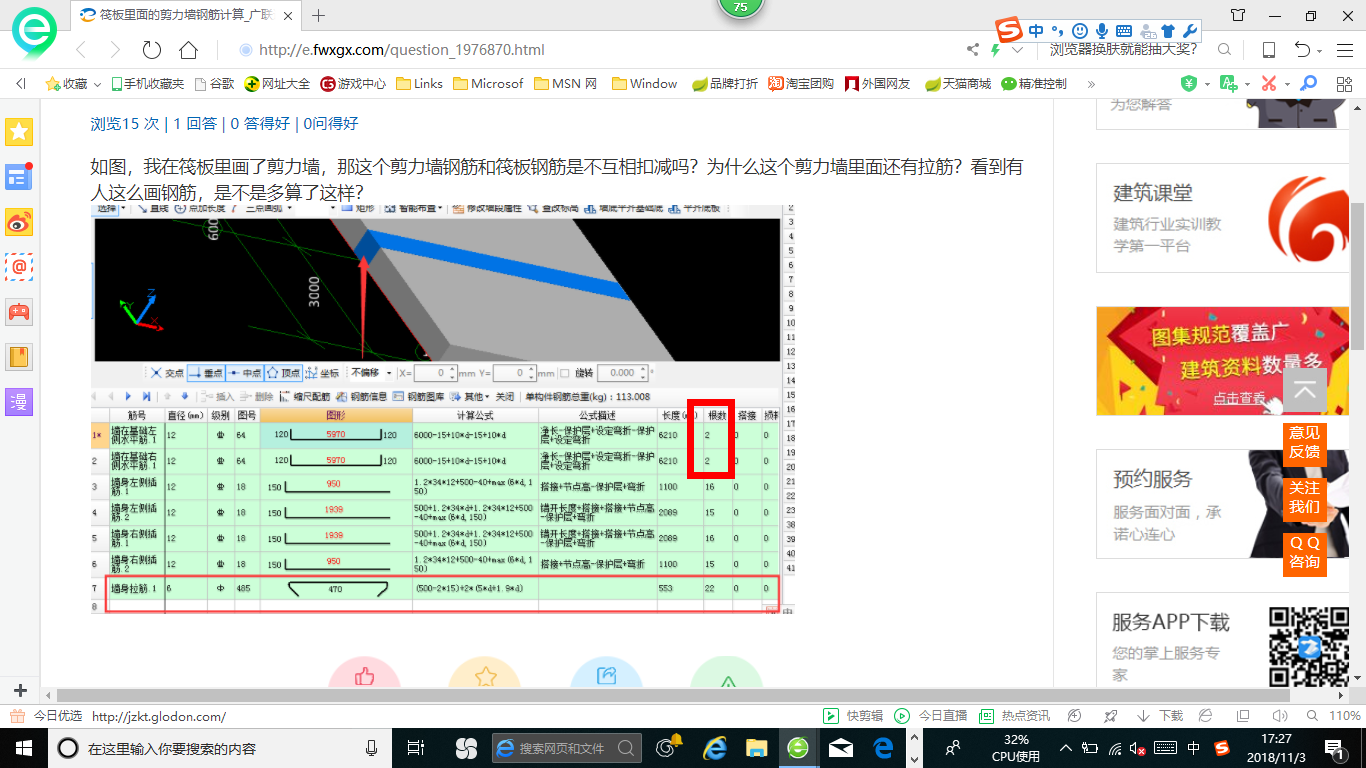Select the 筏板里面的剪力墙钢筋计算 browser tab
1366x768 pixels.
pyautogui.click(x=187, y=15)
